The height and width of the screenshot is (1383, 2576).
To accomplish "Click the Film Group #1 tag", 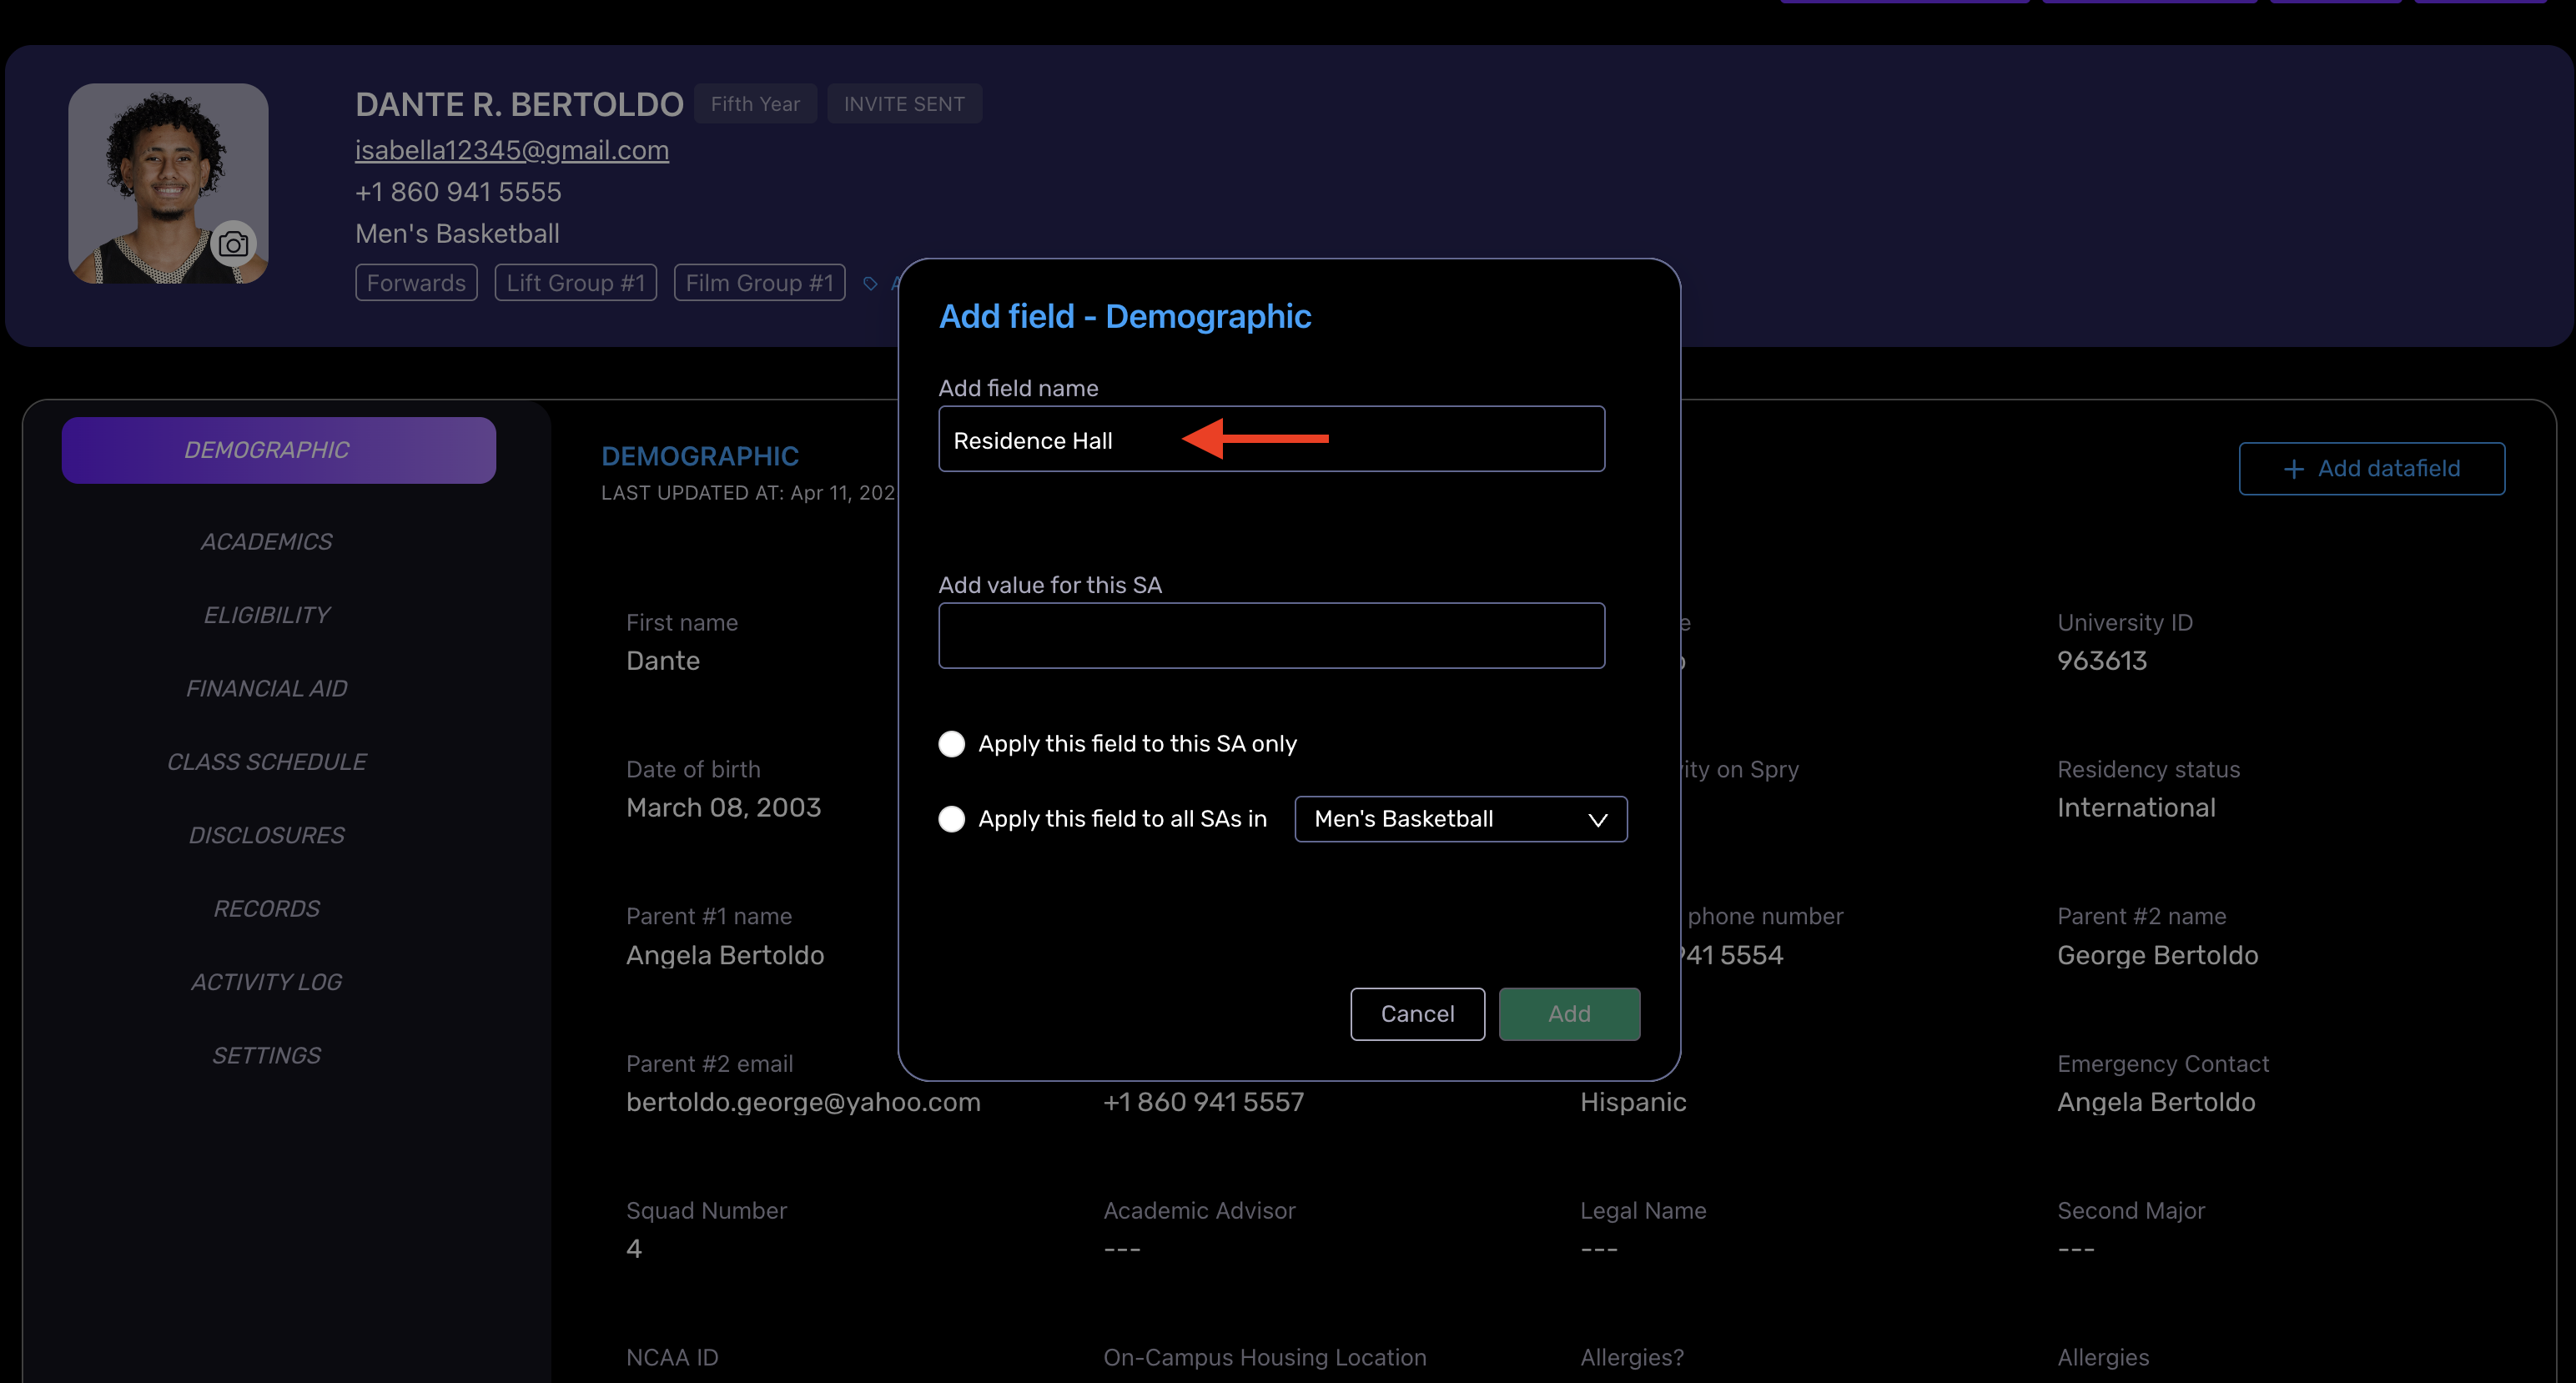I will click(760, 283).
